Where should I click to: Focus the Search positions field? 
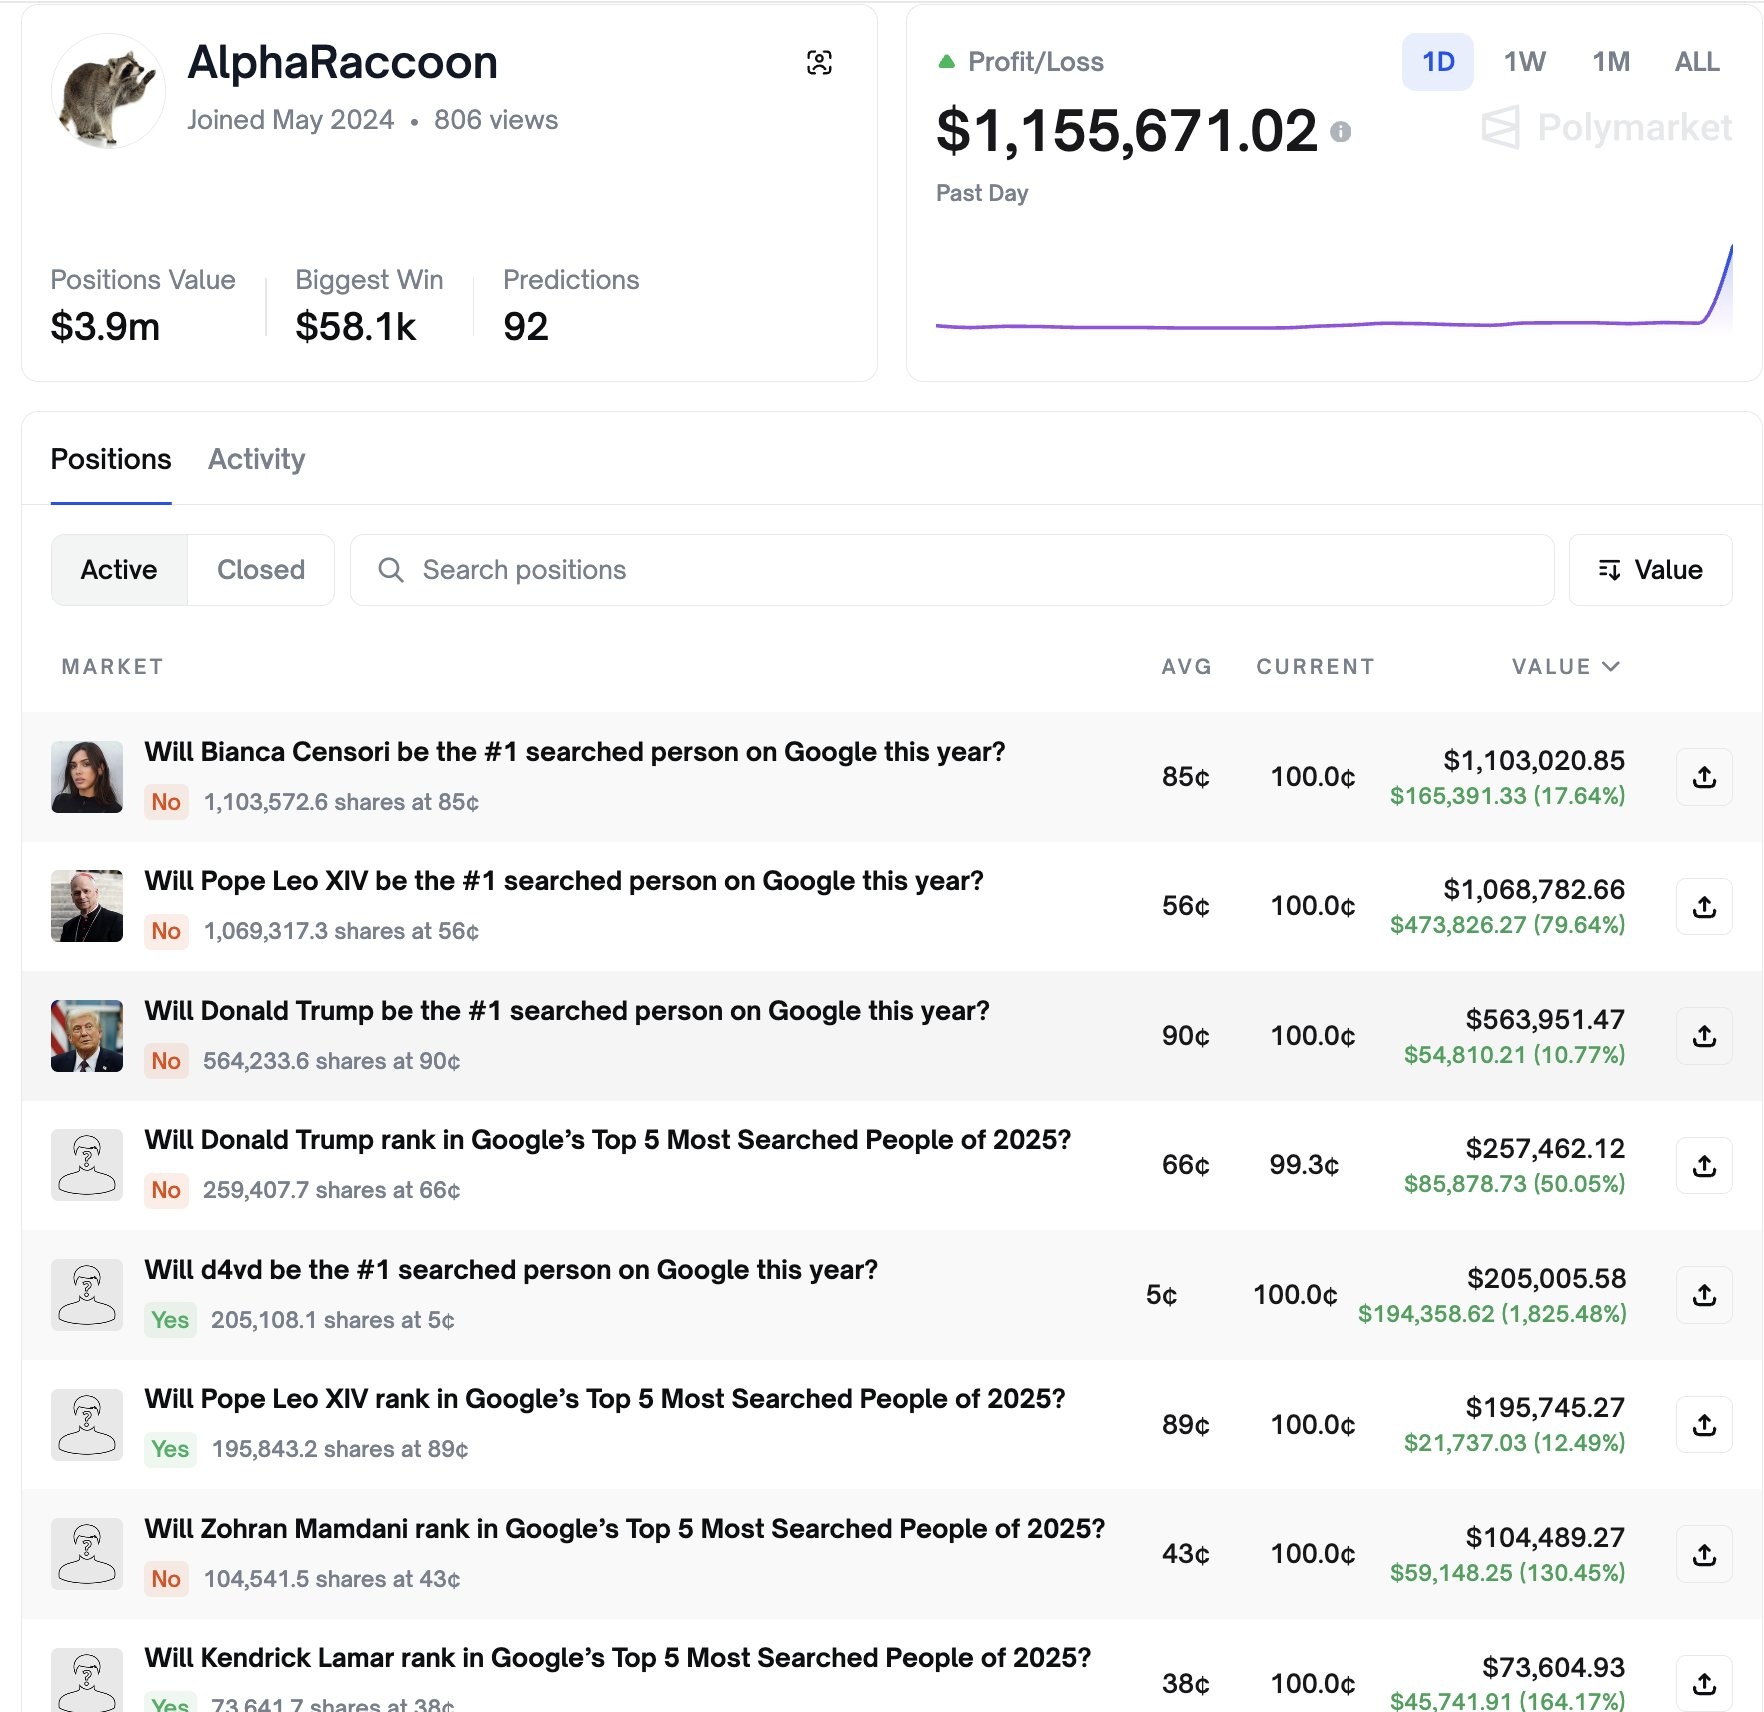pos(952,570)
